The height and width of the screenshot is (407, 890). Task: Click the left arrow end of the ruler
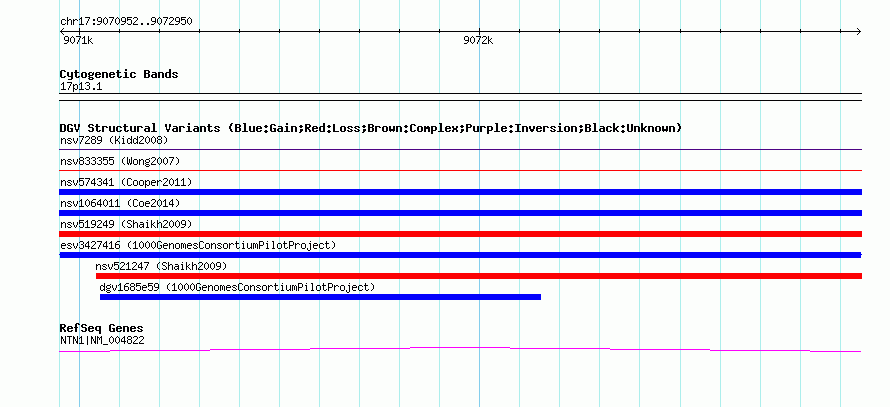click(x=62, y=32)
